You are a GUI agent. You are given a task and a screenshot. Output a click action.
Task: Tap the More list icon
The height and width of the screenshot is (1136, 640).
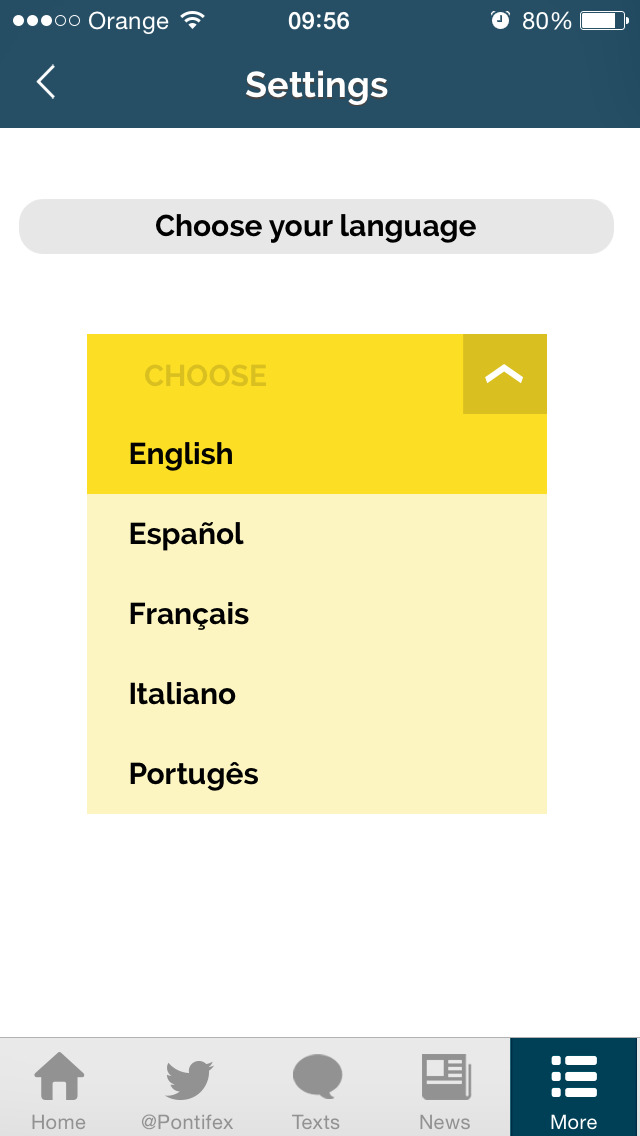[574, 1076]
